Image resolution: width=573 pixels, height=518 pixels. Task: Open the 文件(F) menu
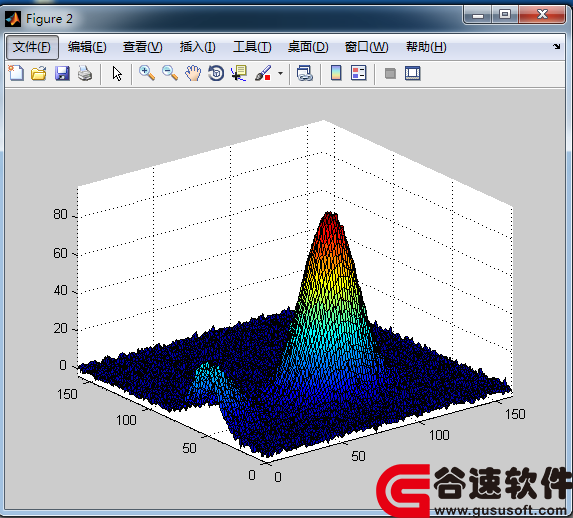[x=32, y=47]
